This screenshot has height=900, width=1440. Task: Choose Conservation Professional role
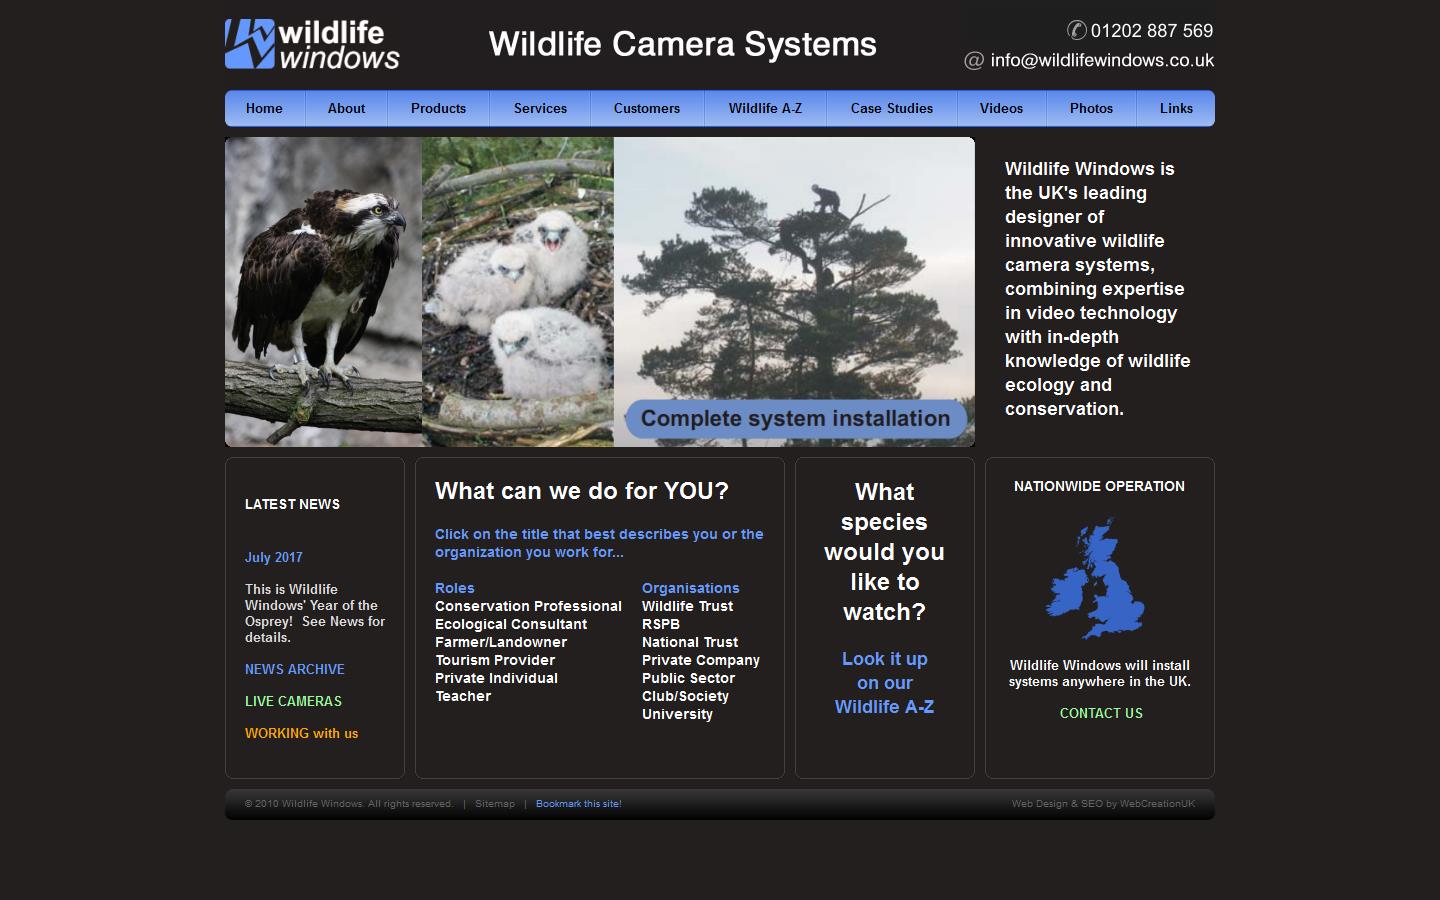point(528,606)
